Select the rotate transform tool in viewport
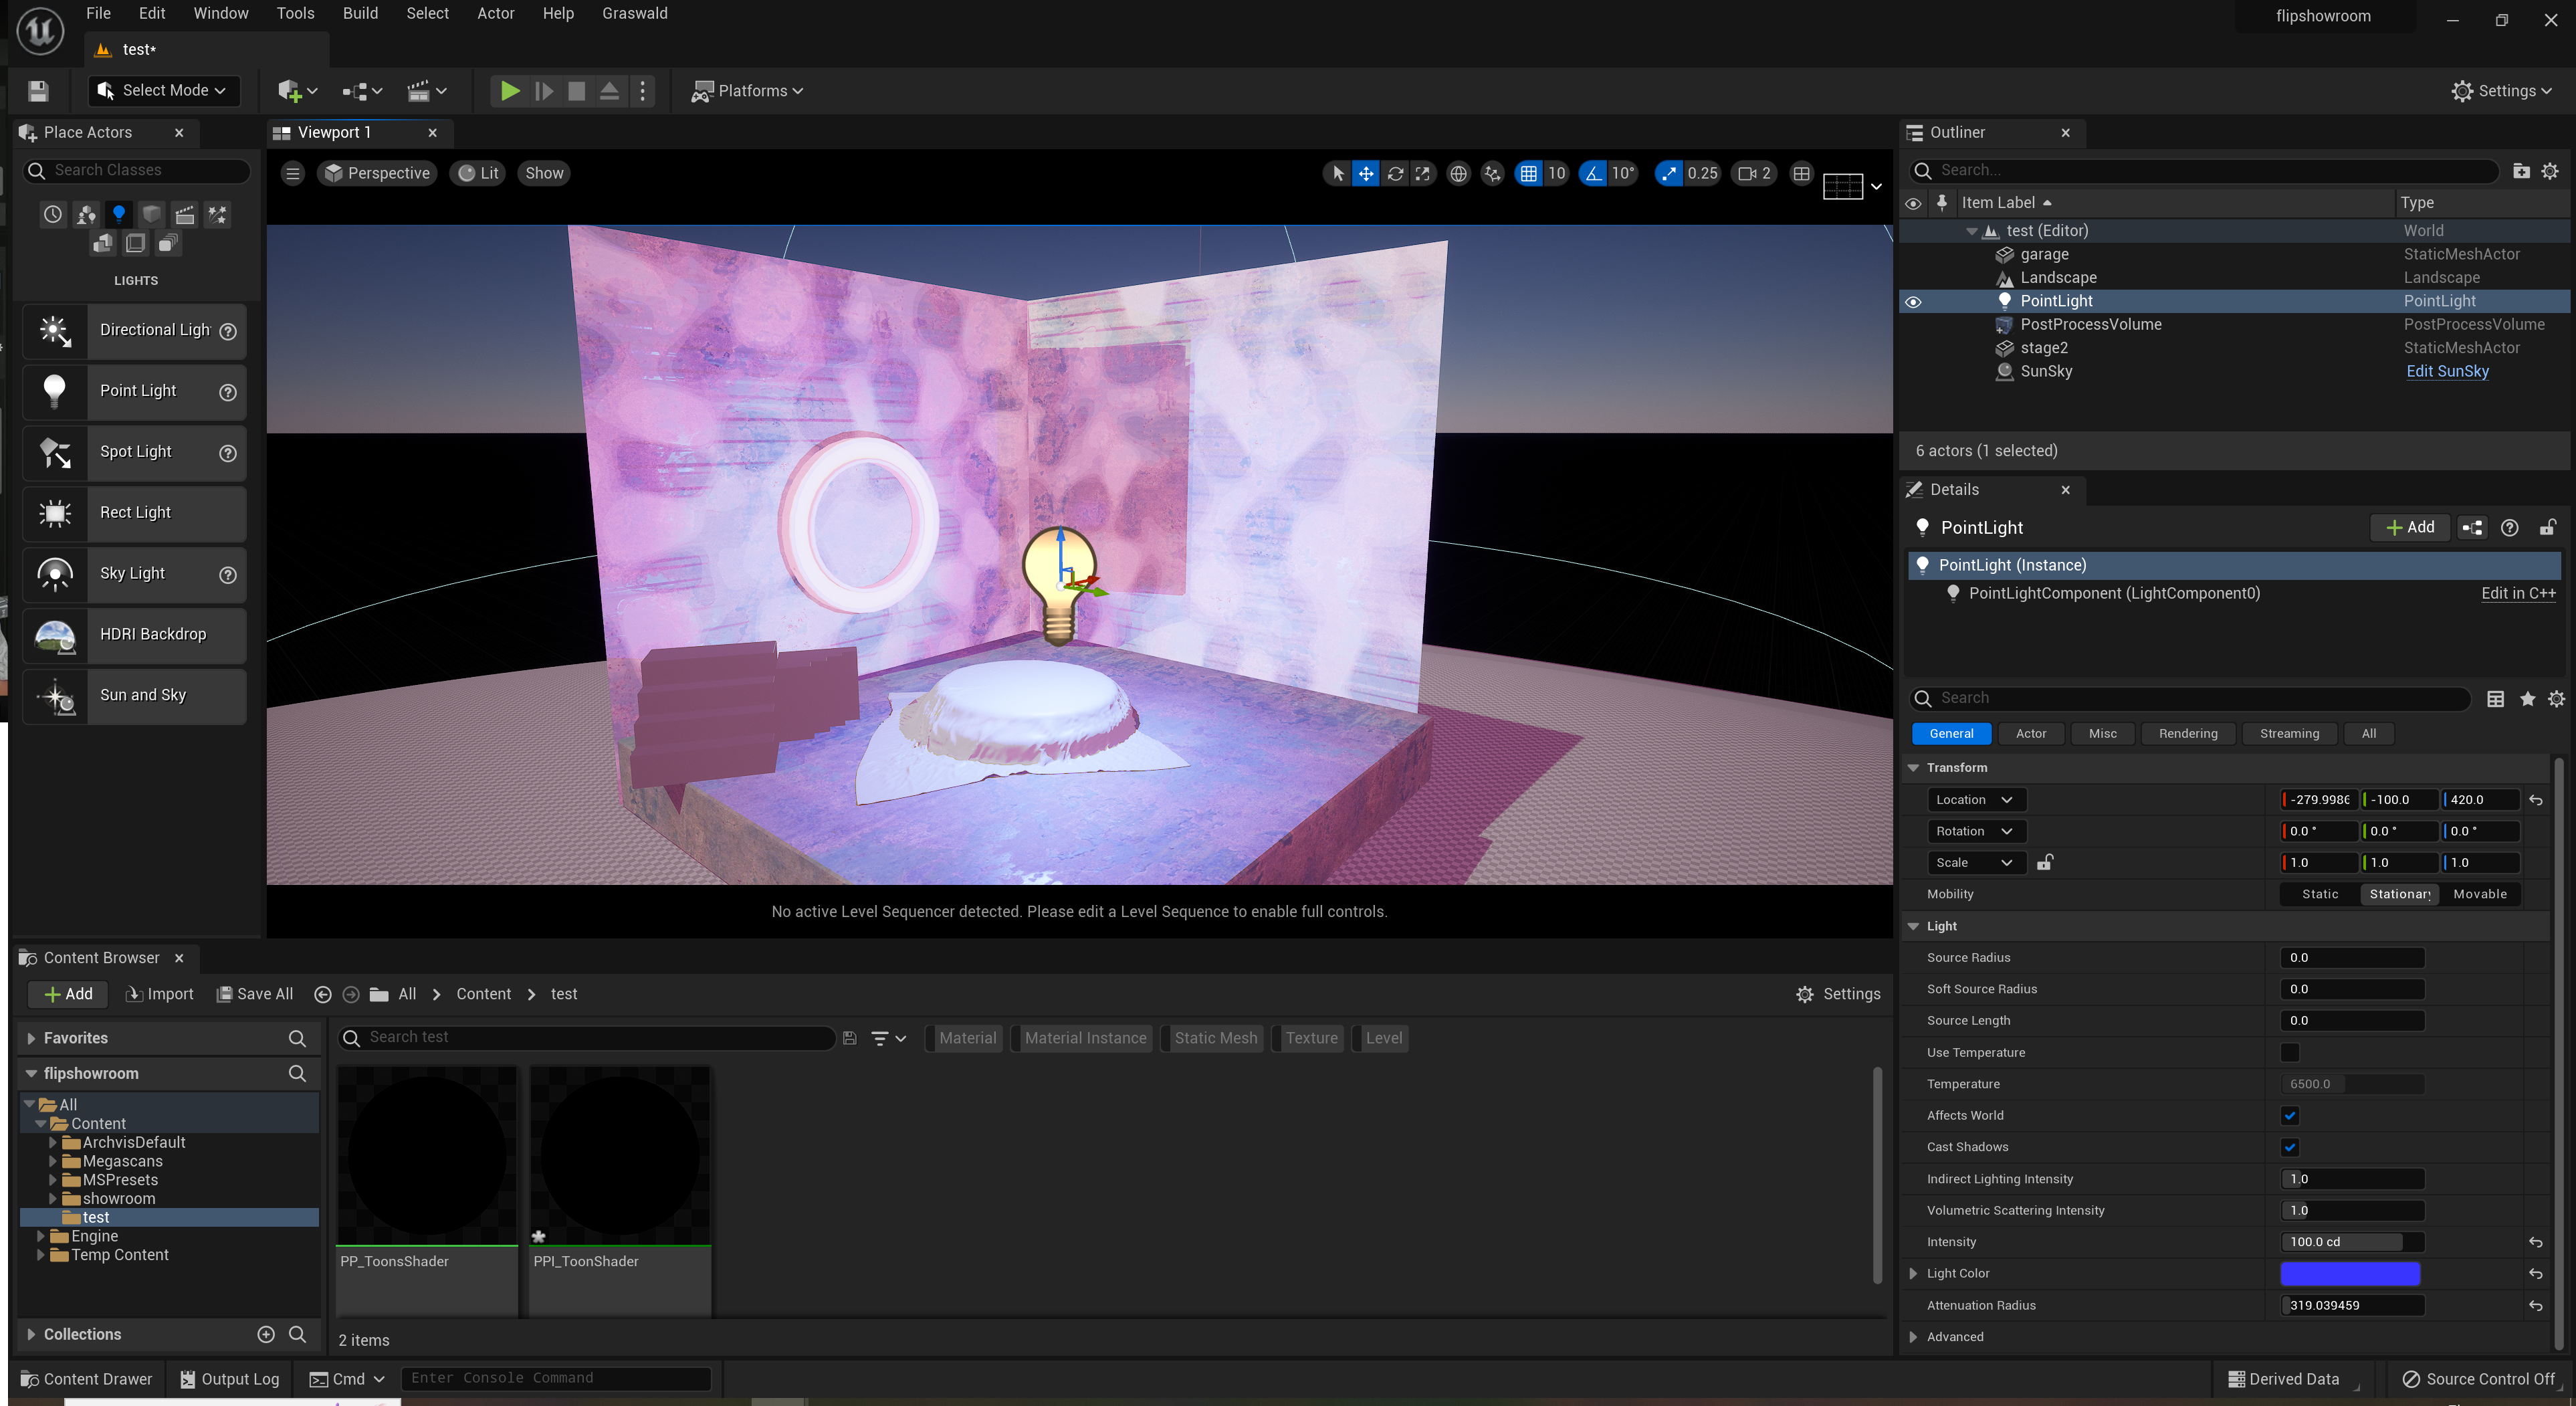 click(1395, 173)
